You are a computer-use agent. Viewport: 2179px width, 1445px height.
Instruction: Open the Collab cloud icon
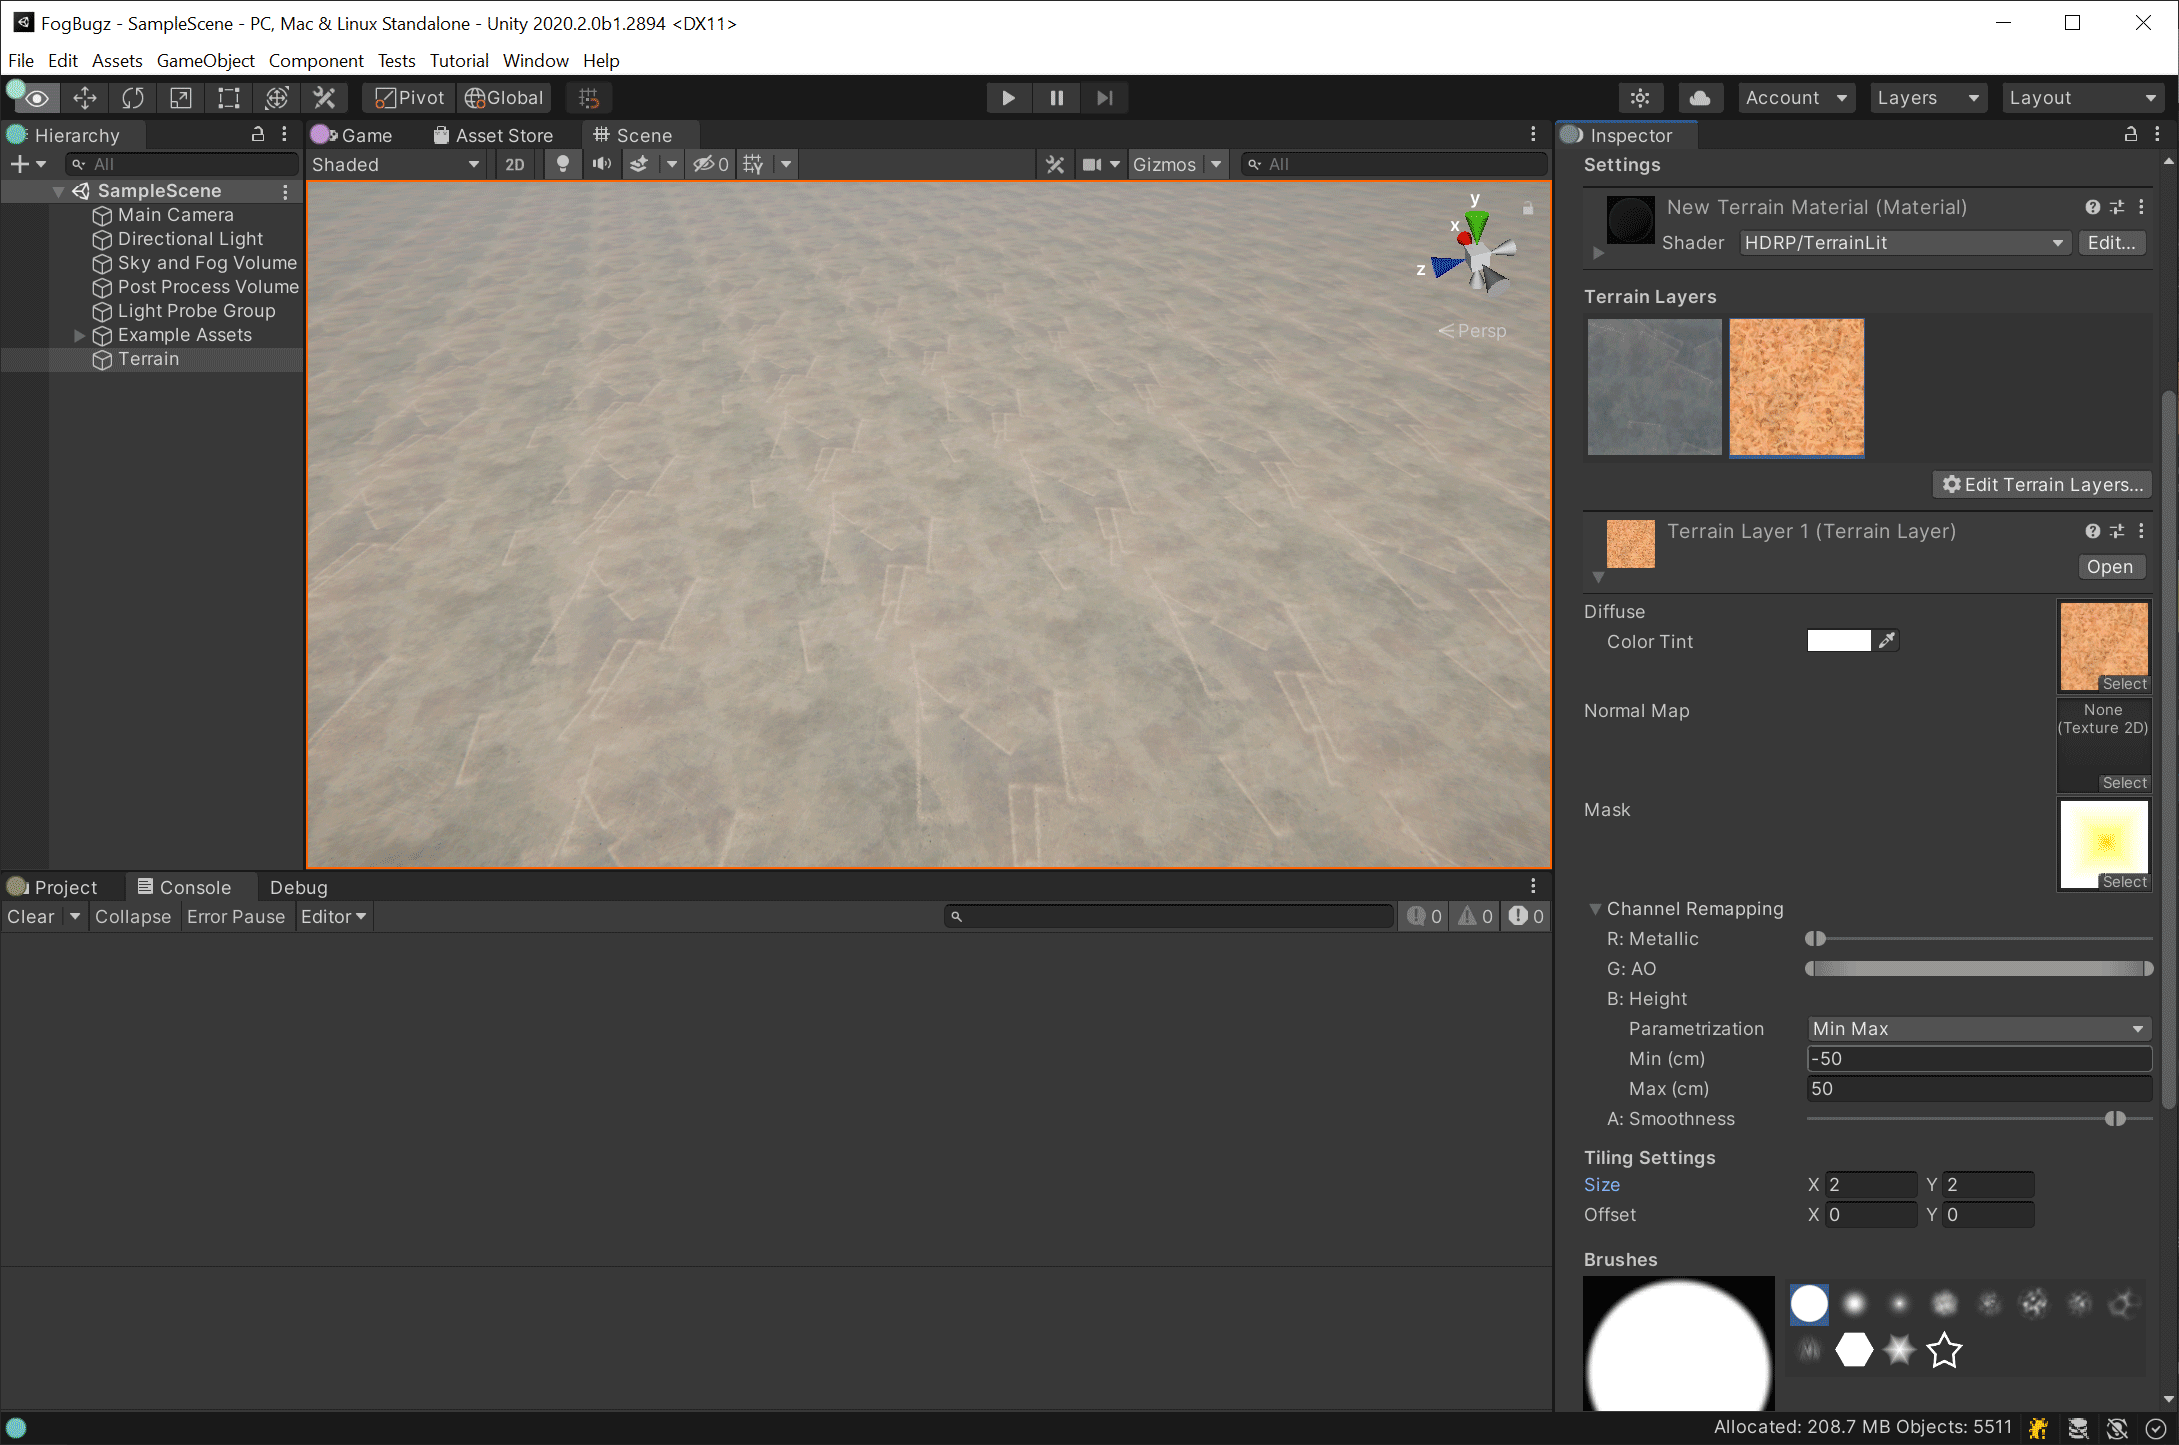pyautogui.click(x=1699, y=98)
